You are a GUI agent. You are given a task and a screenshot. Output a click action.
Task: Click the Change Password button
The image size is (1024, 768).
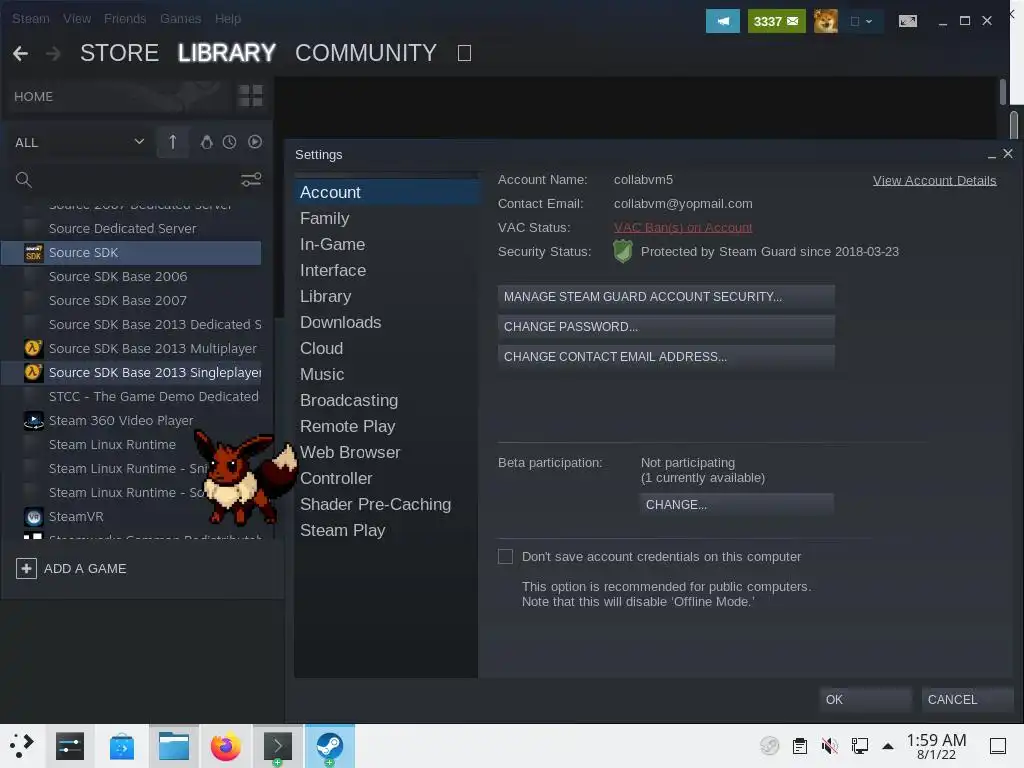tap(666, 327)
